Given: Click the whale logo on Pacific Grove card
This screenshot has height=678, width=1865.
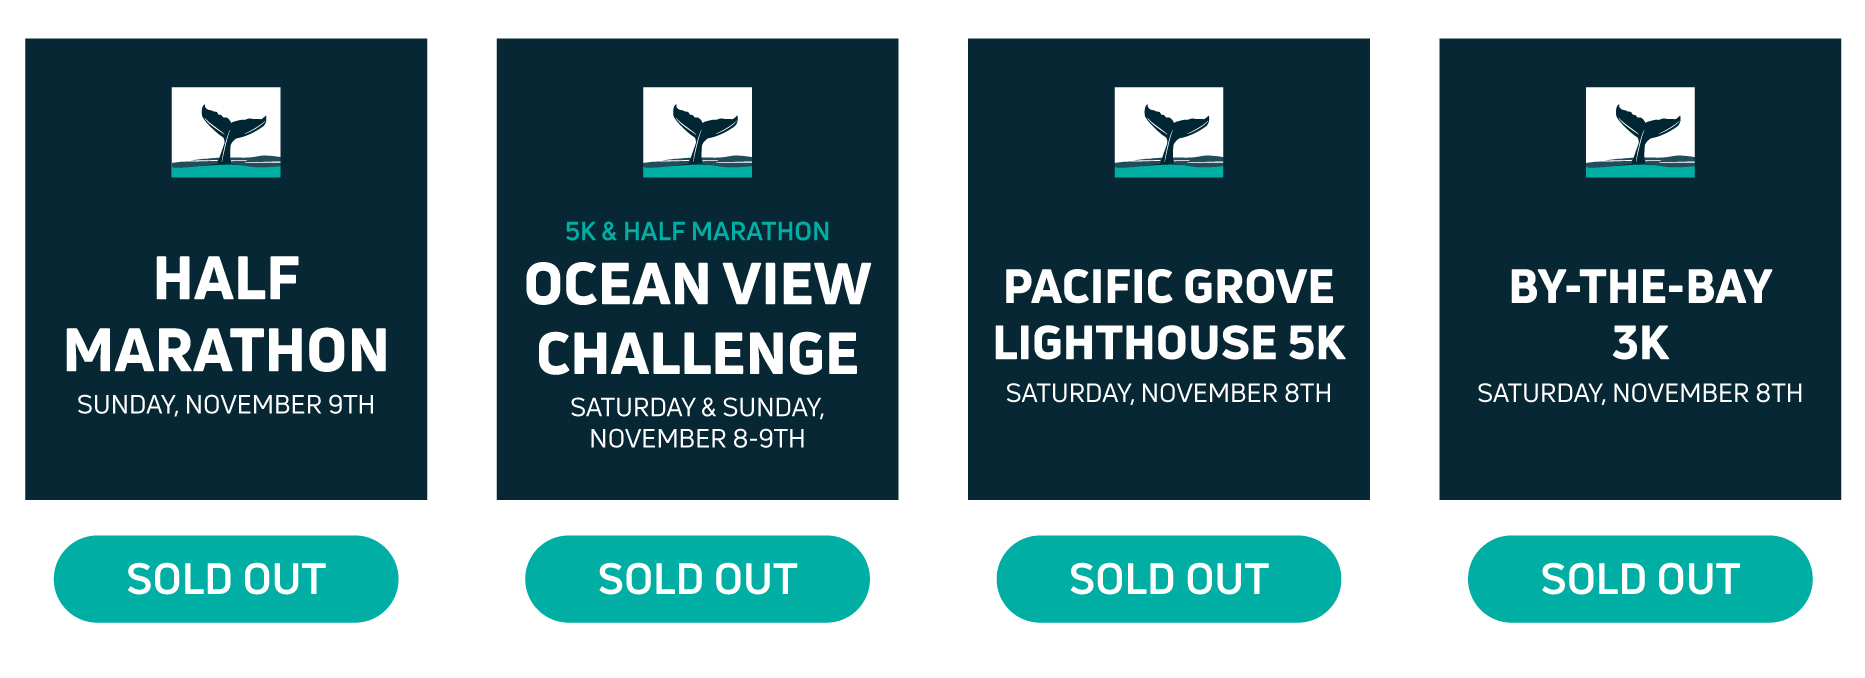Looking at the screenshot, I should click(1168, 132).
